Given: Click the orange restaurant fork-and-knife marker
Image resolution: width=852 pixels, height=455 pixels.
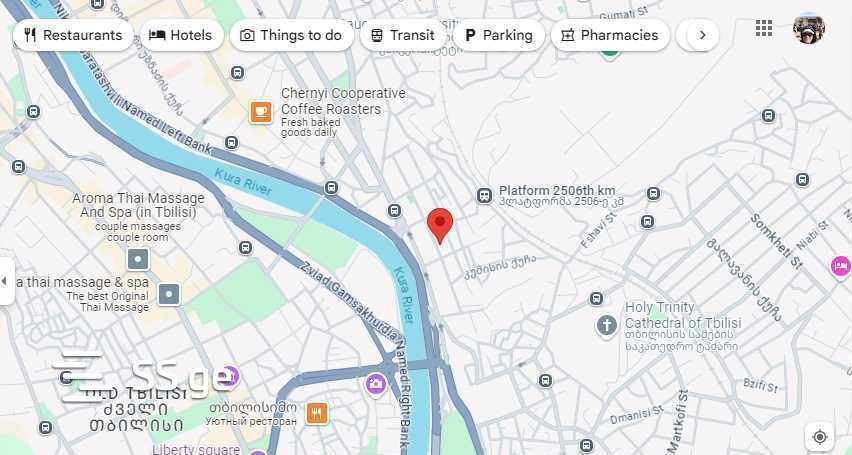Looking at the screenshot, I should pos(317,413).
